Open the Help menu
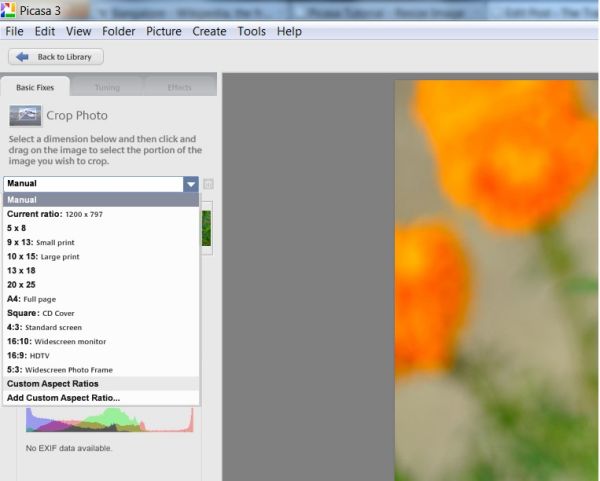 pyautogui.click(x=289, y=31)
